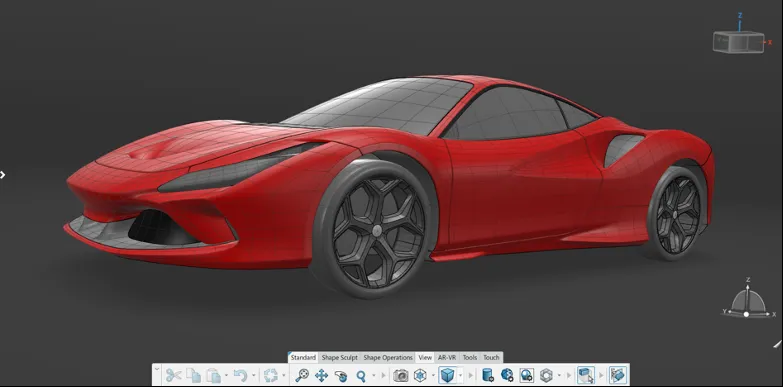Open the Tools tab
Screen dimensions: 783x387
tap(470, 358)
